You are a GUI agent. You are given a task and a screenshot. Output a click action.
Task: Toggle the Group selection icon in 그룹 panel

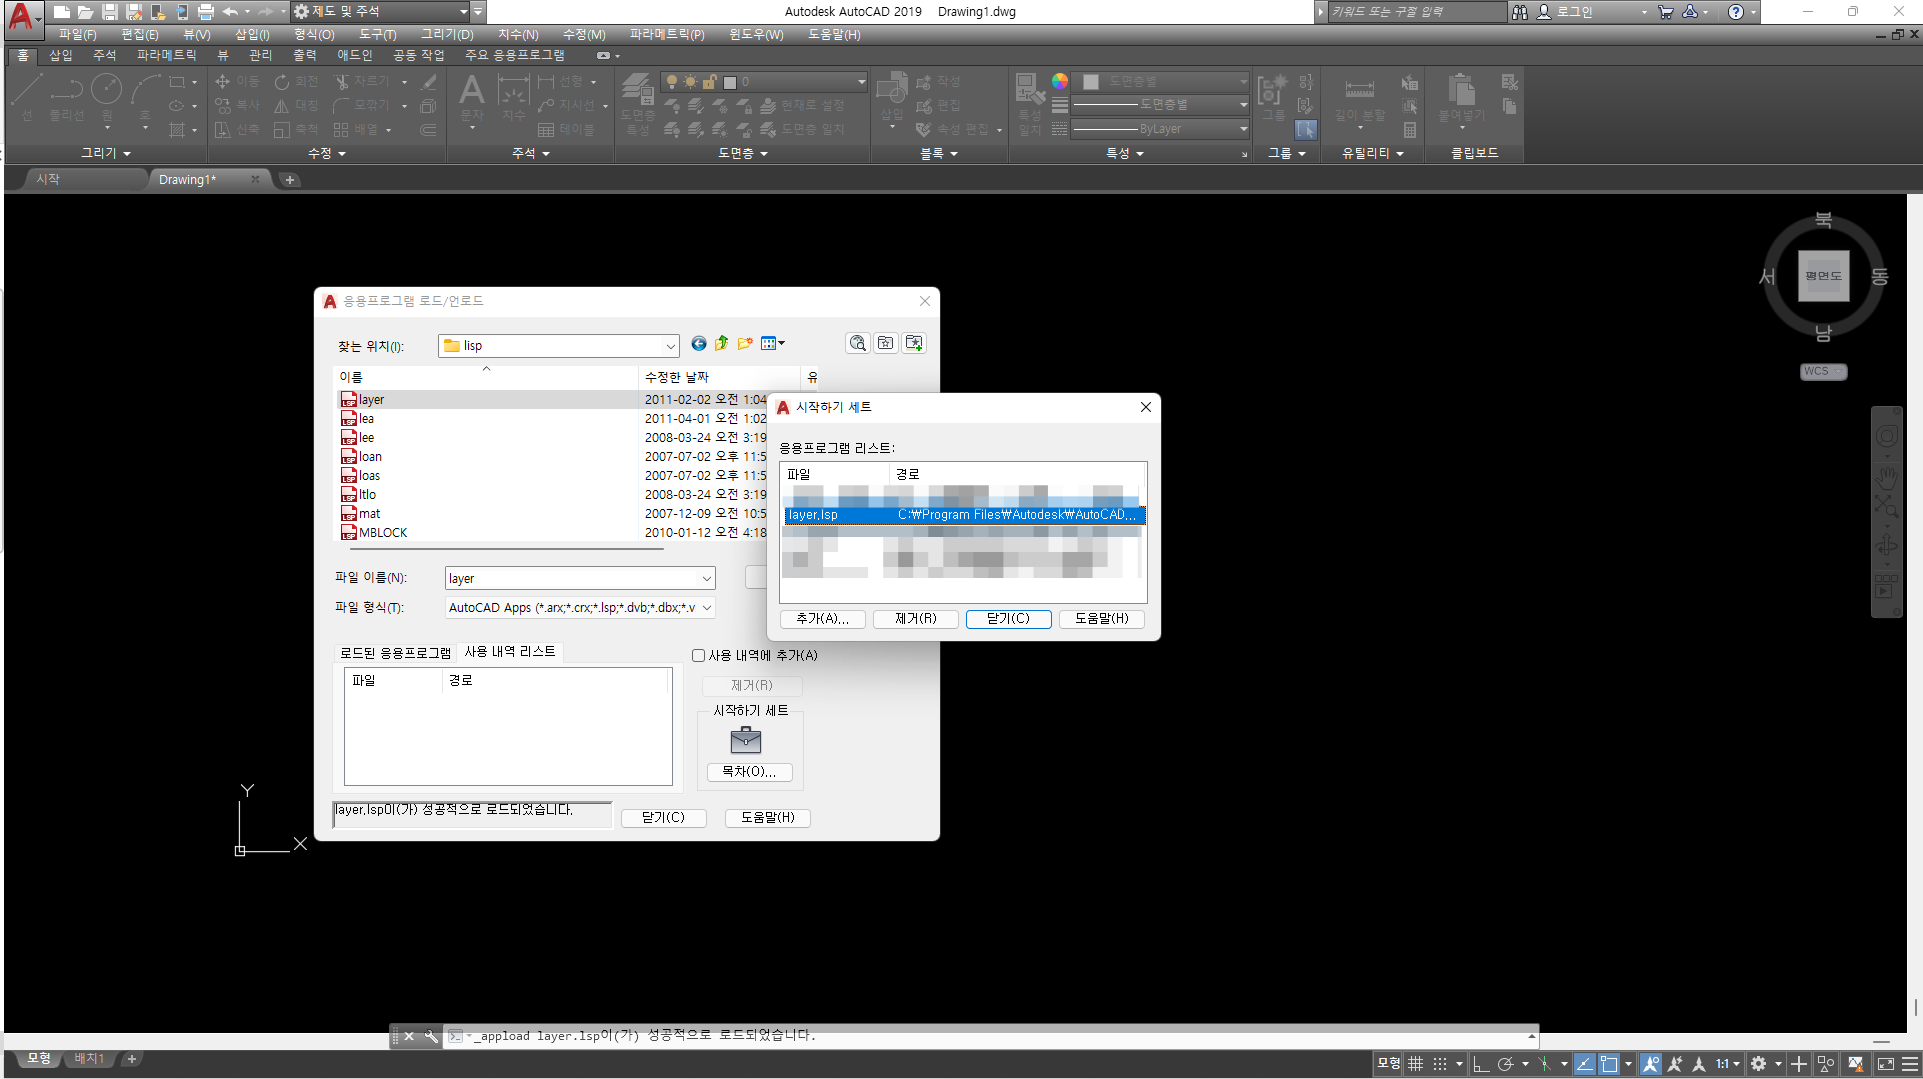coord(1305,129)
